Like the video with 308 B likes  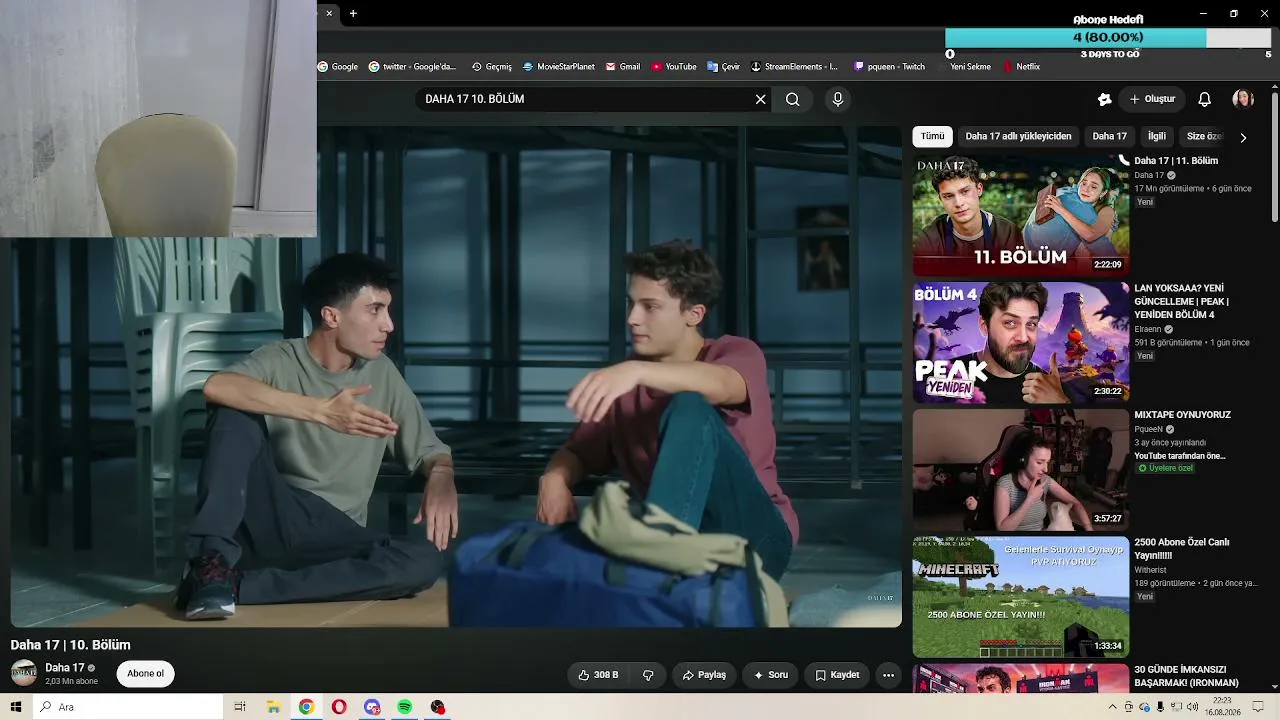coord(598,675)
